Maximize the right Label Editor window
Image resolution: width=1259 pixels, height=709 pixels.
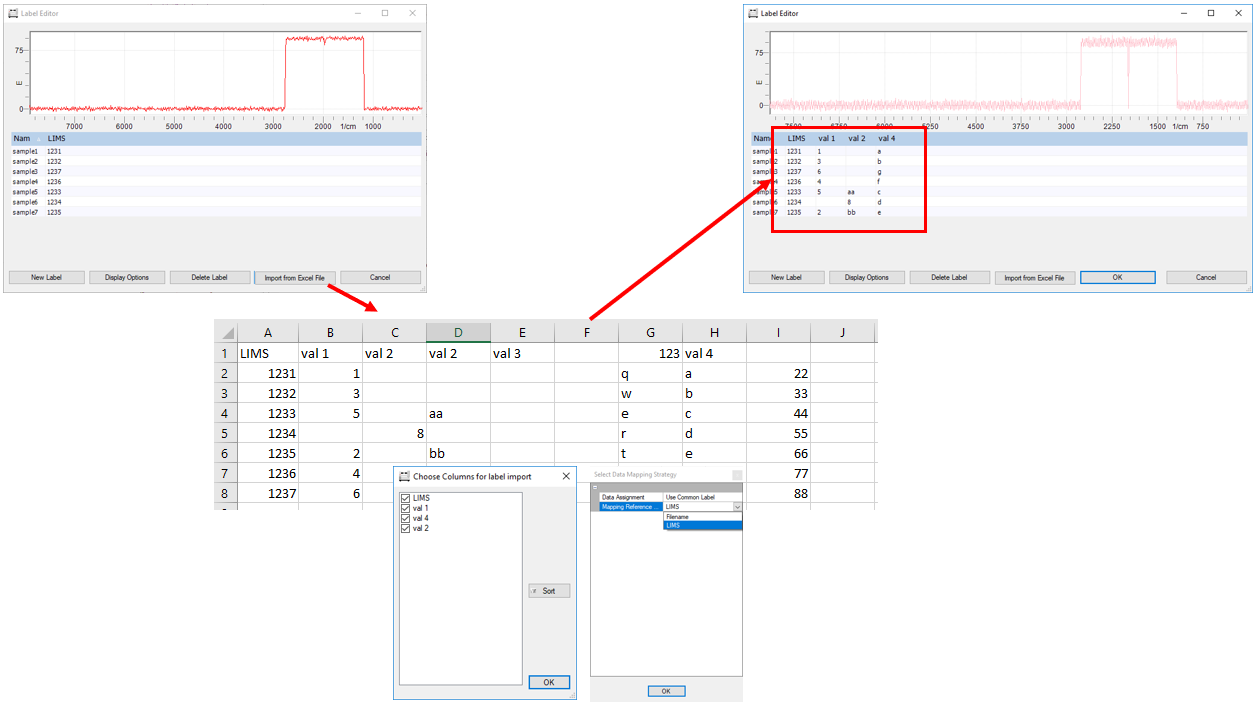tap(1211, 14)
